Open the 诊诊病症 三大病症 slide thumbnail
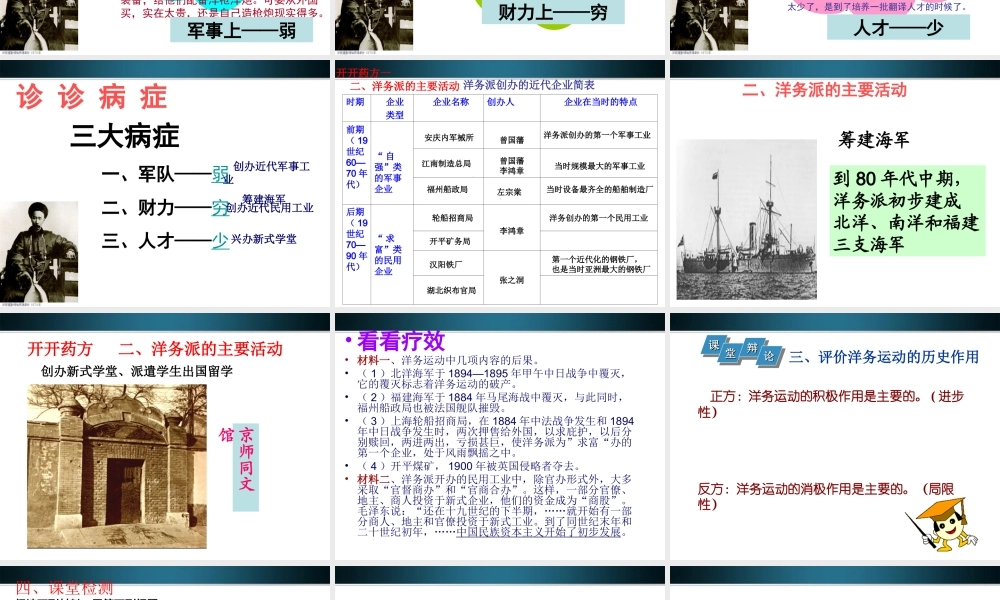The image size is (1000, 600). (165, 184)
